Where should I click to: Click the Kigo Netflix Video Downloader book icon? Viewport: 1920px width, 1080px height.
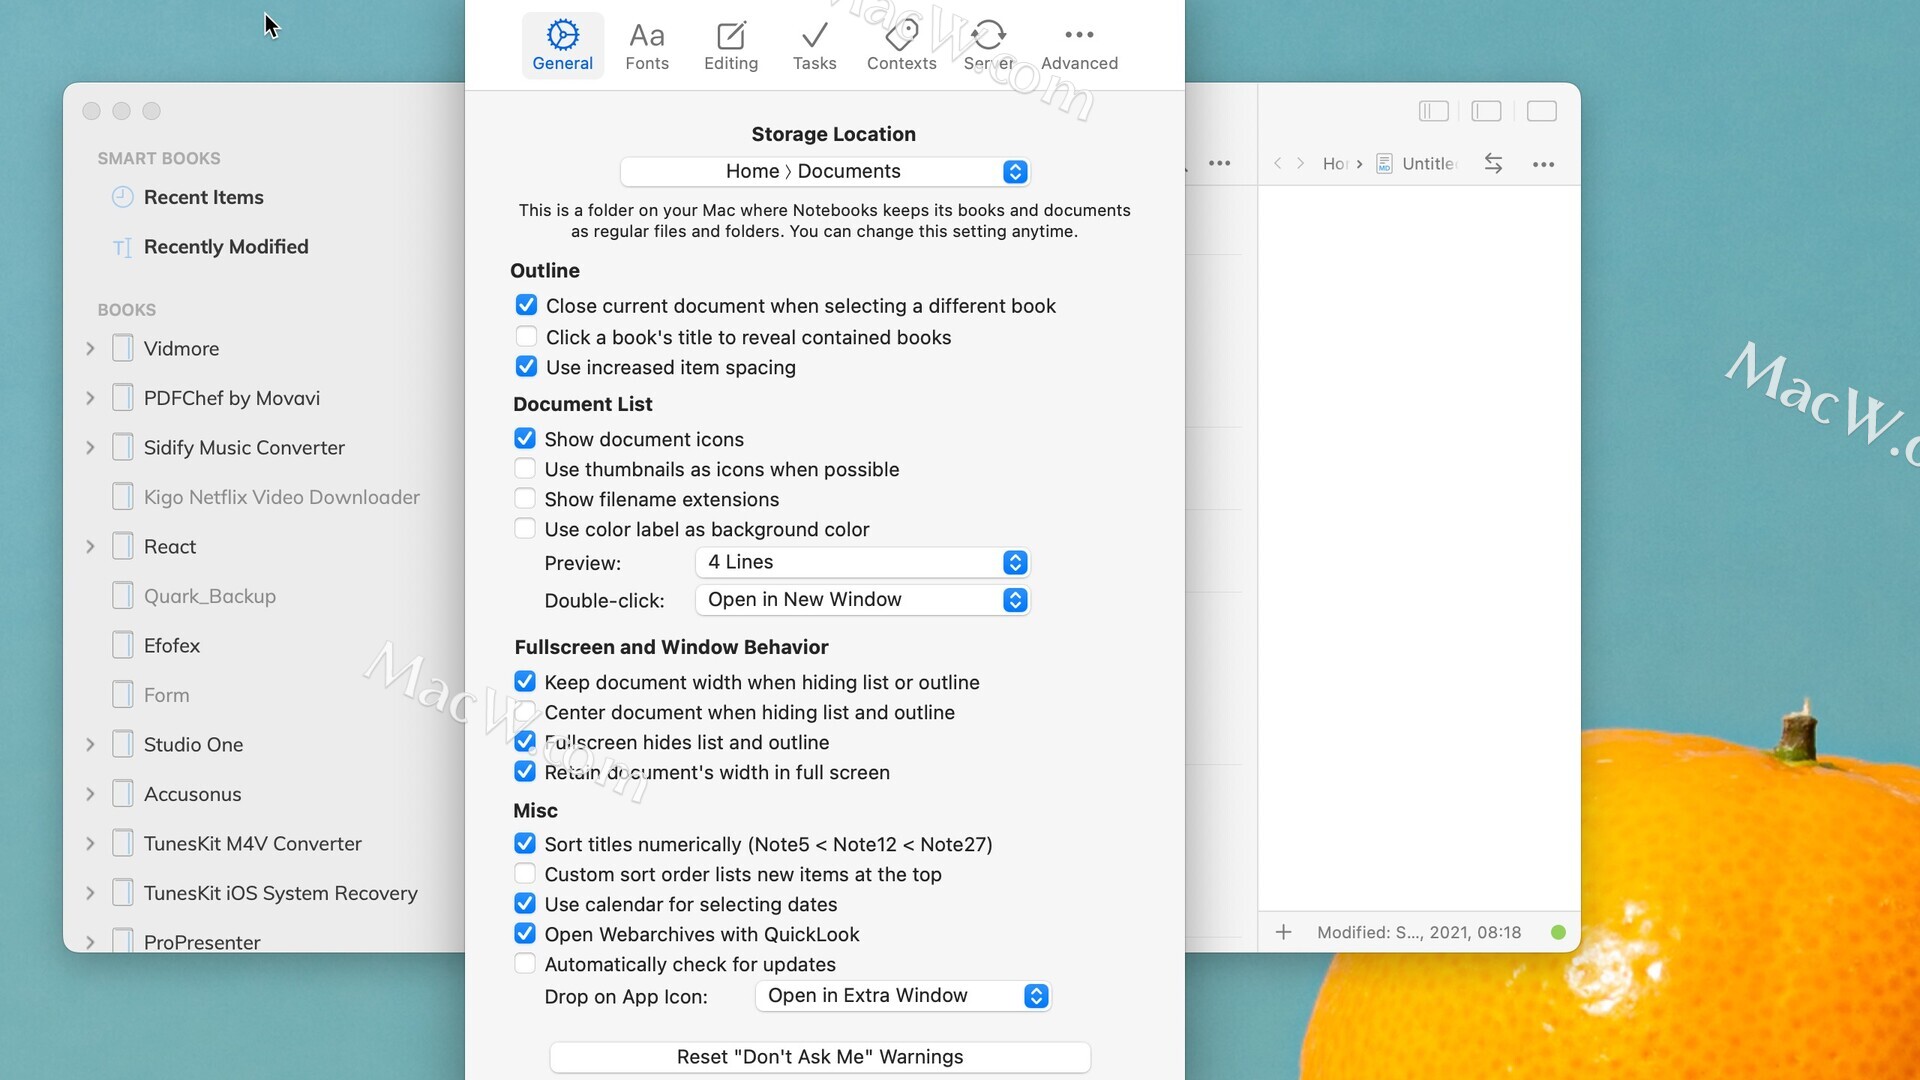coord(122,496)
